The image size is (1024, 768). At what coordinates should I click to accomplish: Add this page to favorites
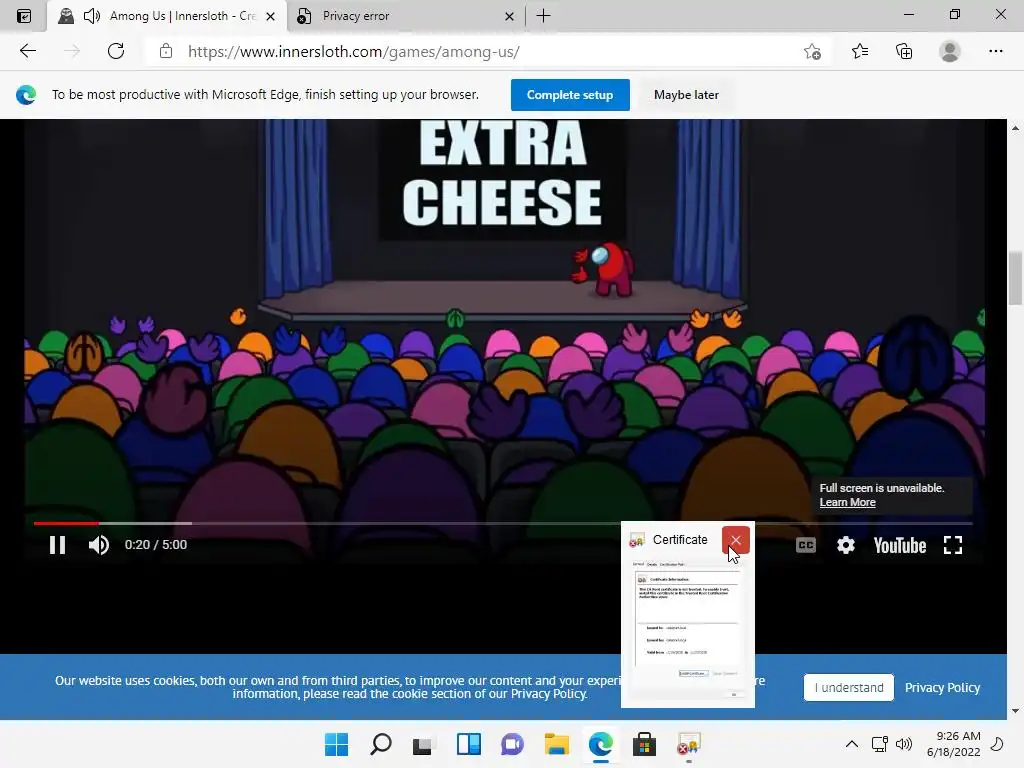812,52
